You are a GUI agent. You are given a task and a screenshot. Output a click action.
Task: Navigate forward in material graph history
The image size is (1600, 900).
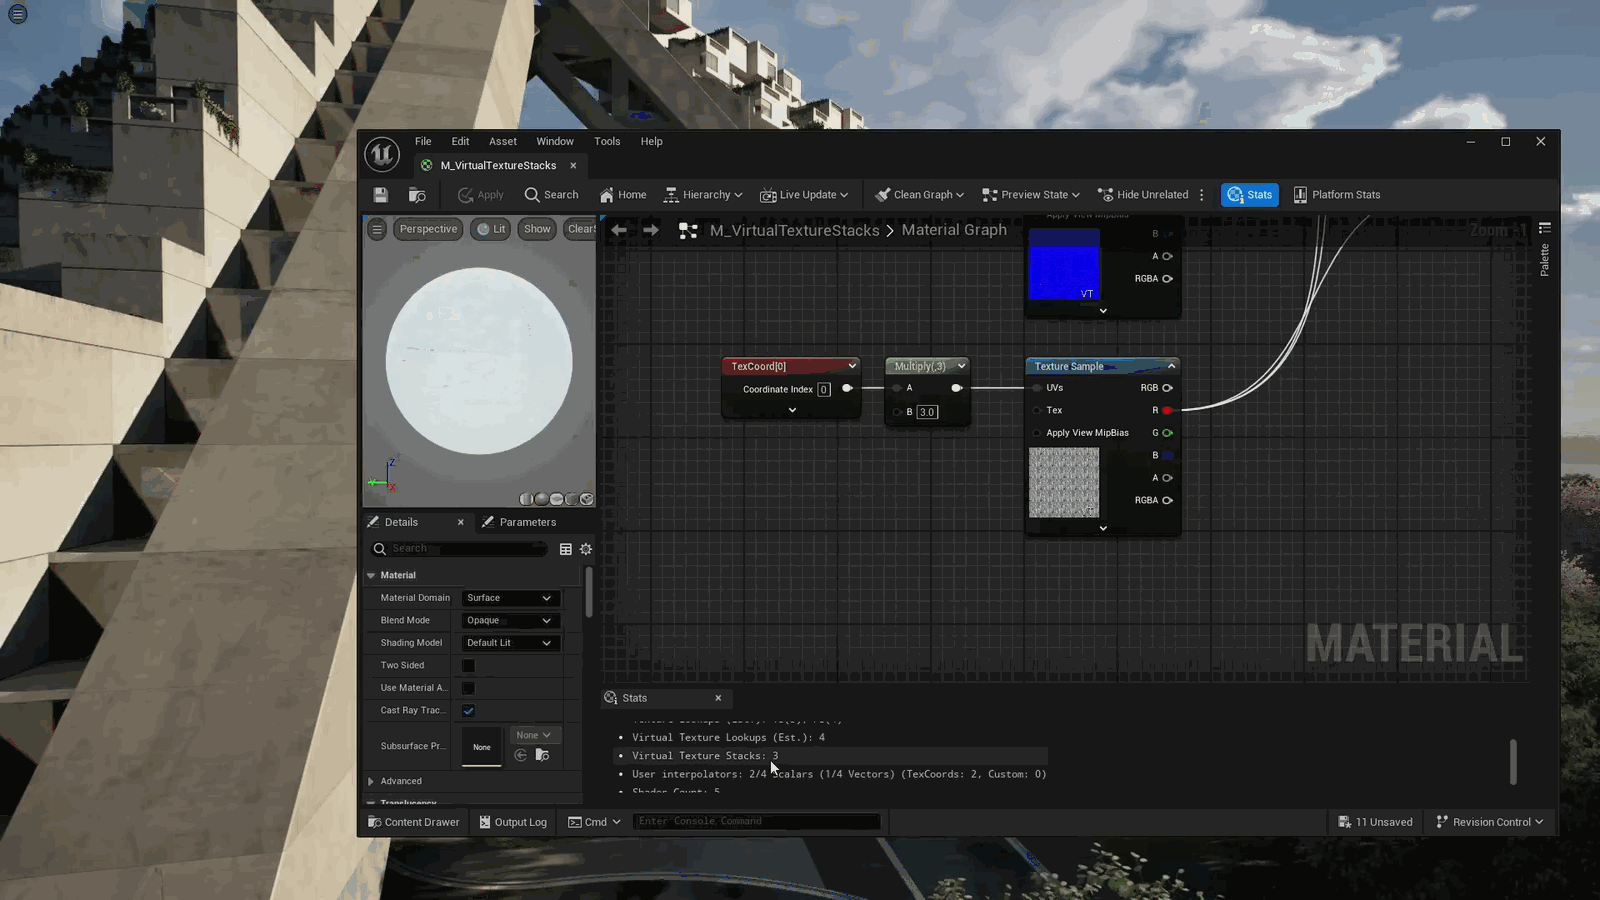[651, 230]
